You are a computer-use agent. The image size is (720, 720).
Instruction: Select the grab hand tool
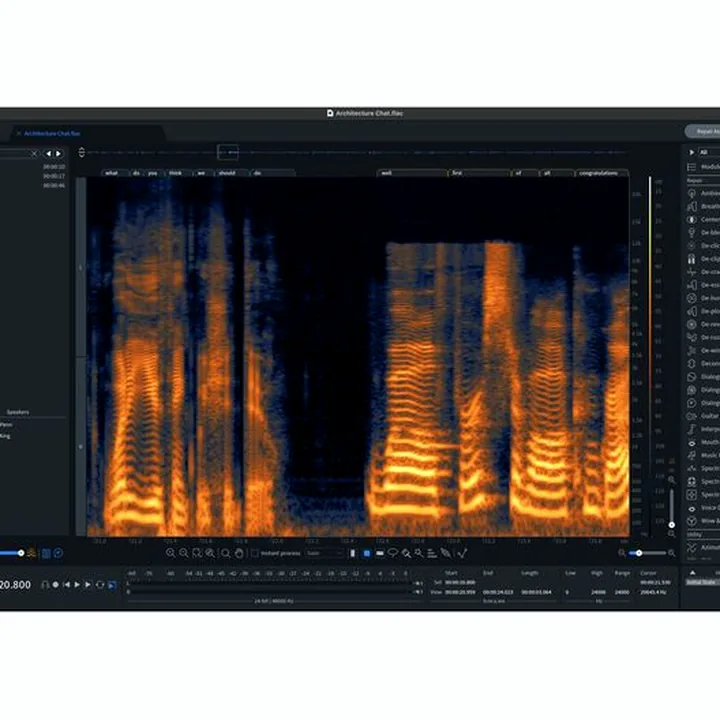tap(239, 553)
